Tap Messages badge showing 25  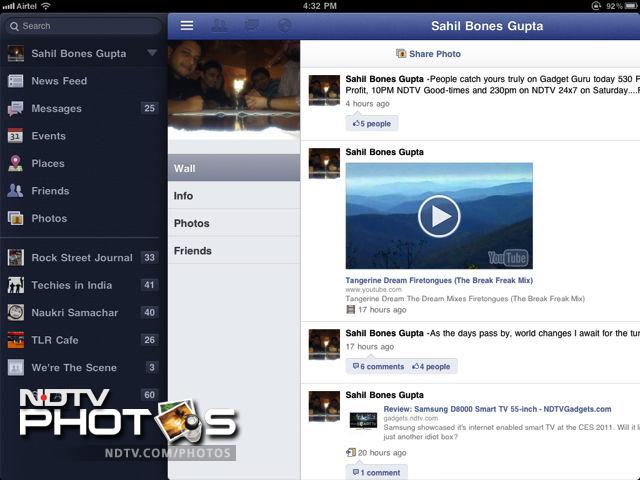pyautogui.click(x=149, y=108)
